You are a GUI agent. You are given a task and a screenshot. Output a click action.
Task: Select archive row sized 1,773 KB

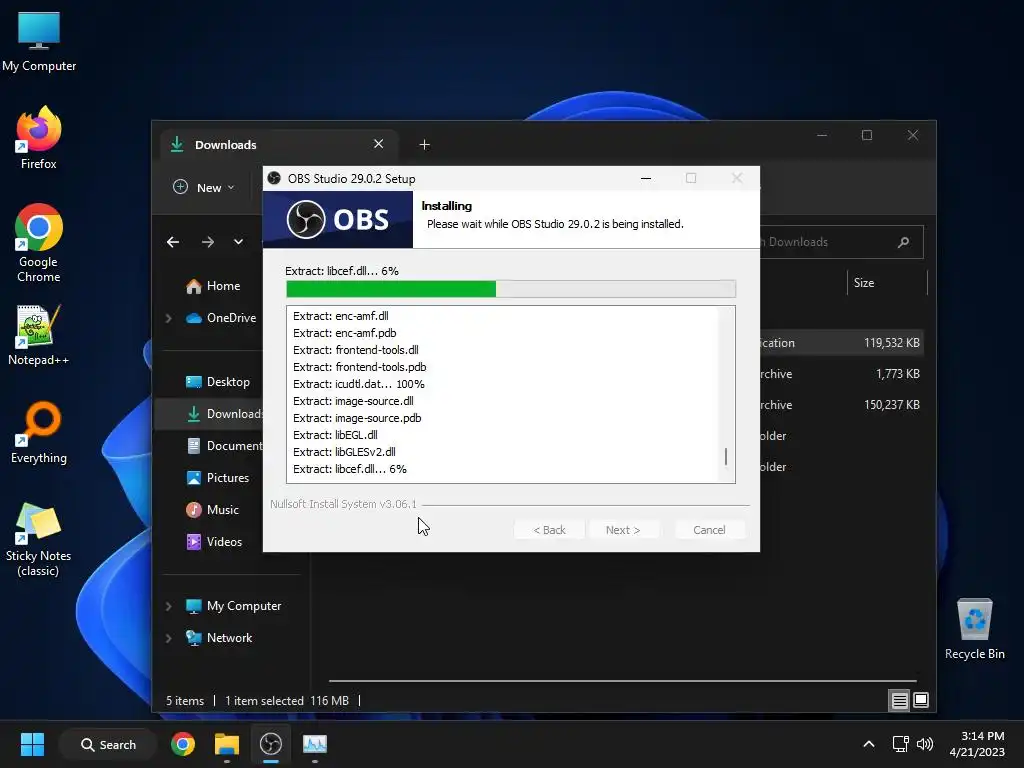pyautogui.click(x=841, y=374)
